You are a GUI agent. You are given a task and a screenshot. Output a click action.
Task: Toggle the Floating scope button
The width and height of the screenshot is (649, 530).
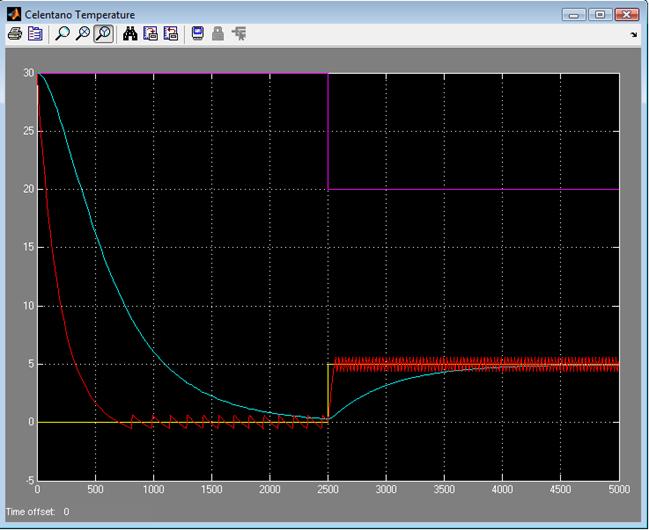(x=198, y=34)
